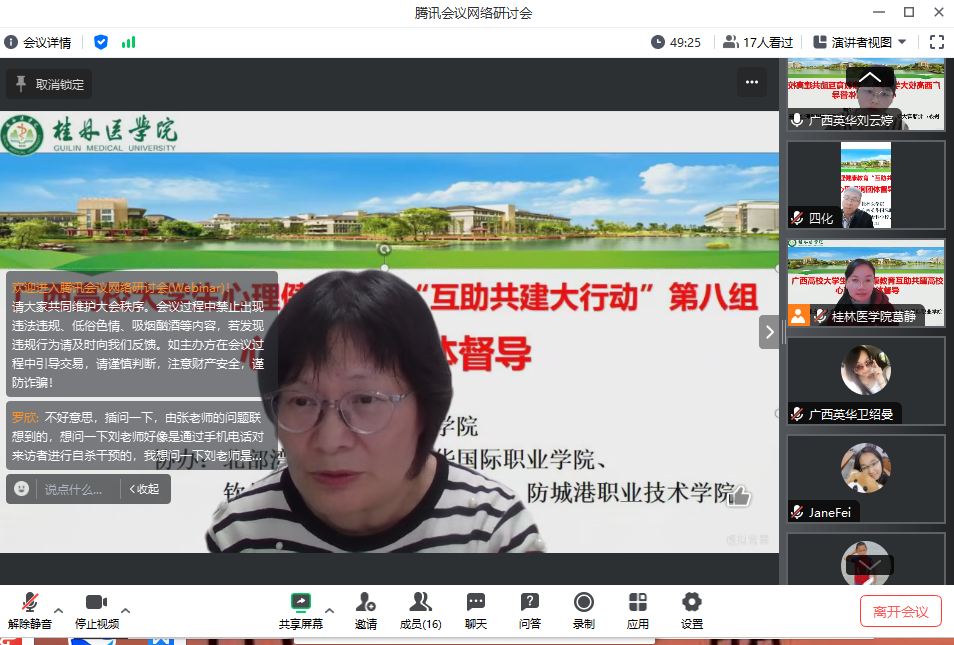Expand audio options arrow beside 解除静音
The width and height of the screenshot is (954, 645).
coord(58,610)
